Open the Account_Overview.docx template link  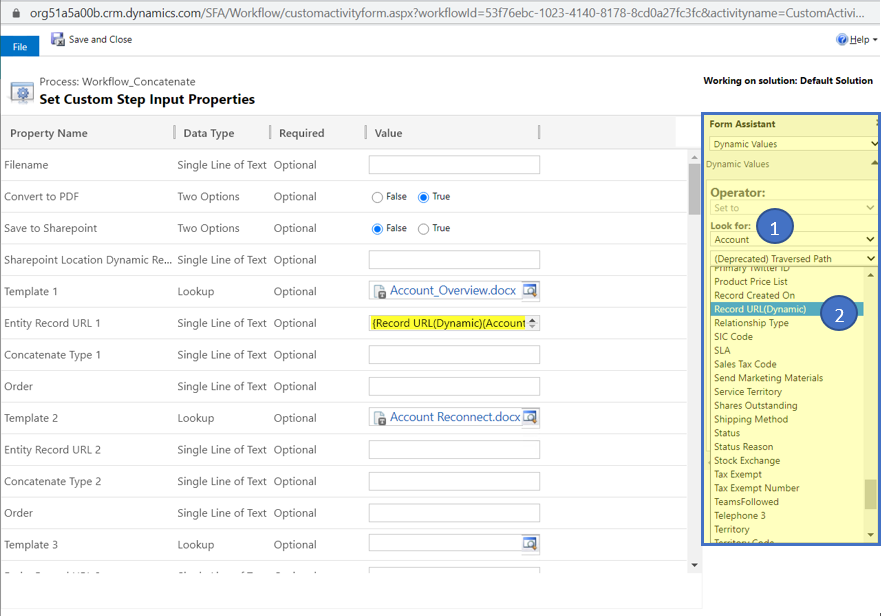453,291
